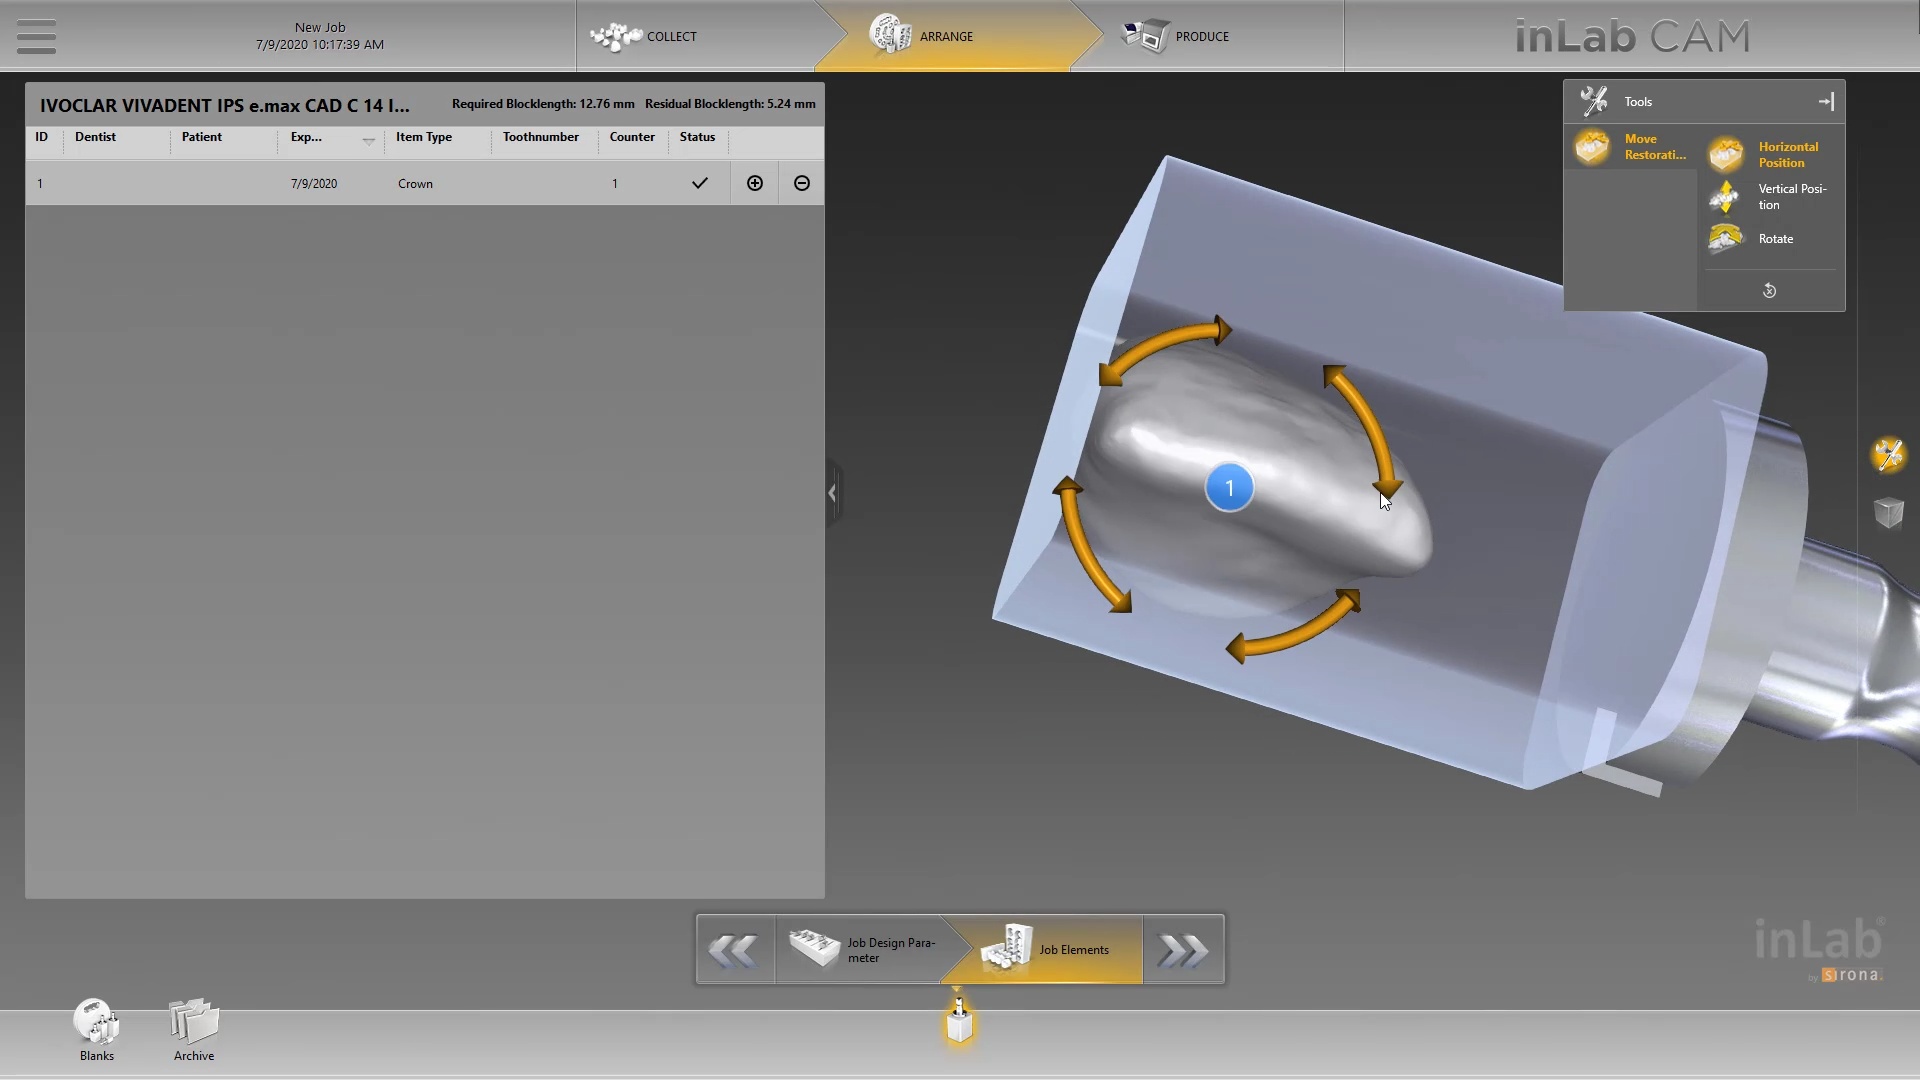Click the navigation back arrows button
The image size is (1920, 1080).
tap(735, 949)
